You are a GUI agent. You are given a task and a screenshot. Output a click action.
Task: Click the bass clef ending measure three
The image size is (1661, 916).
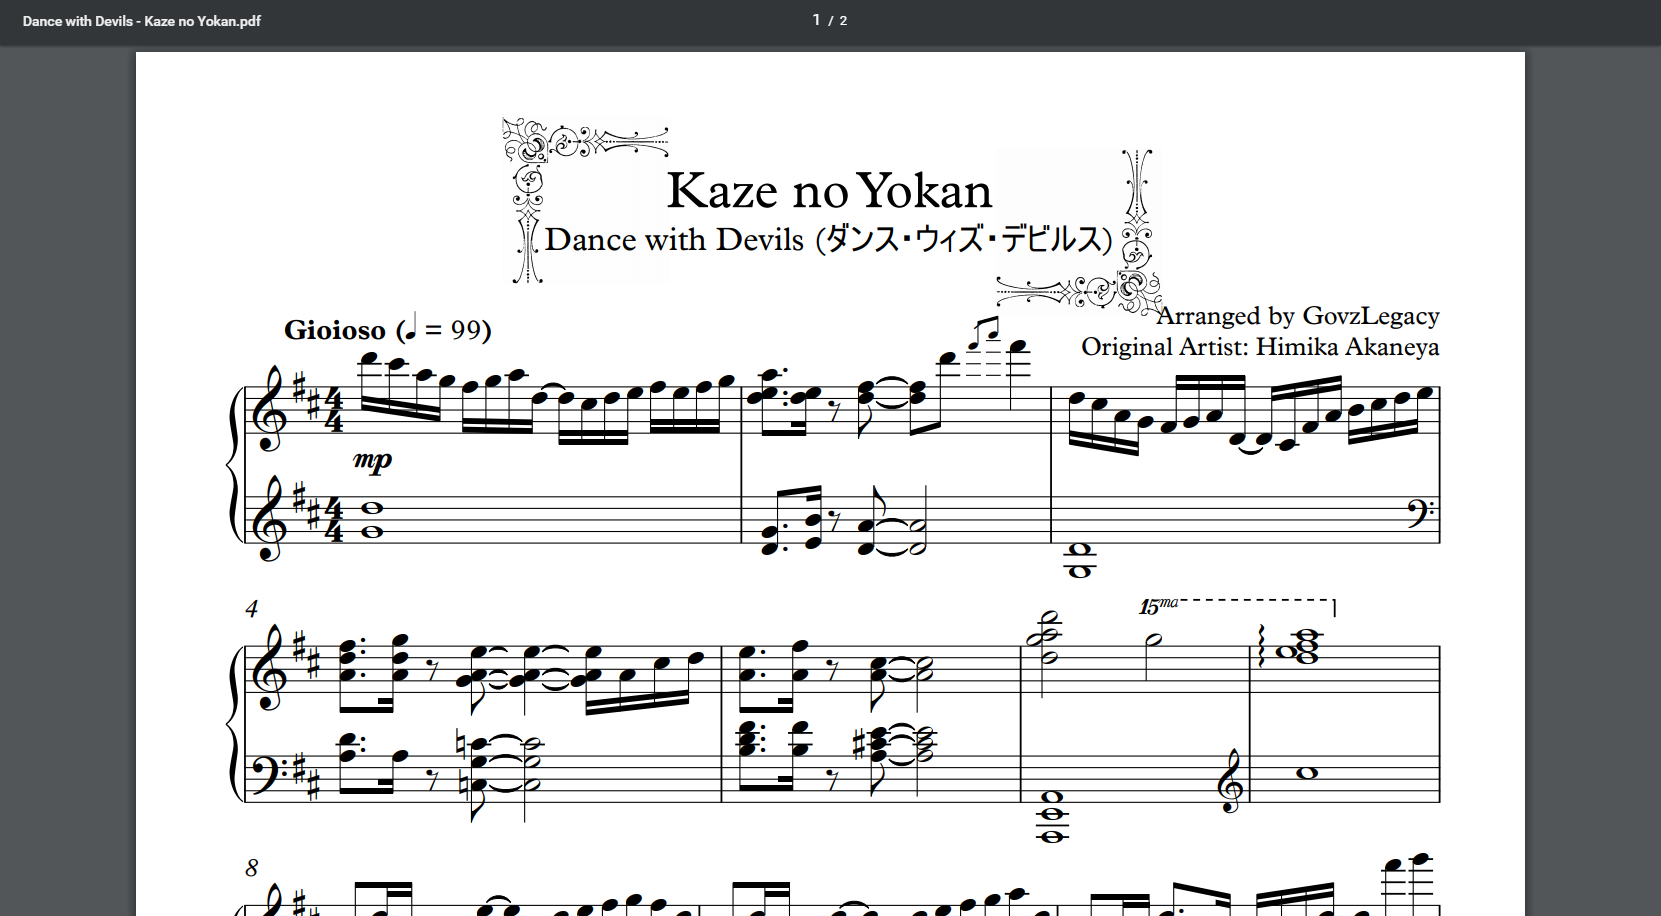[1422, 514]
